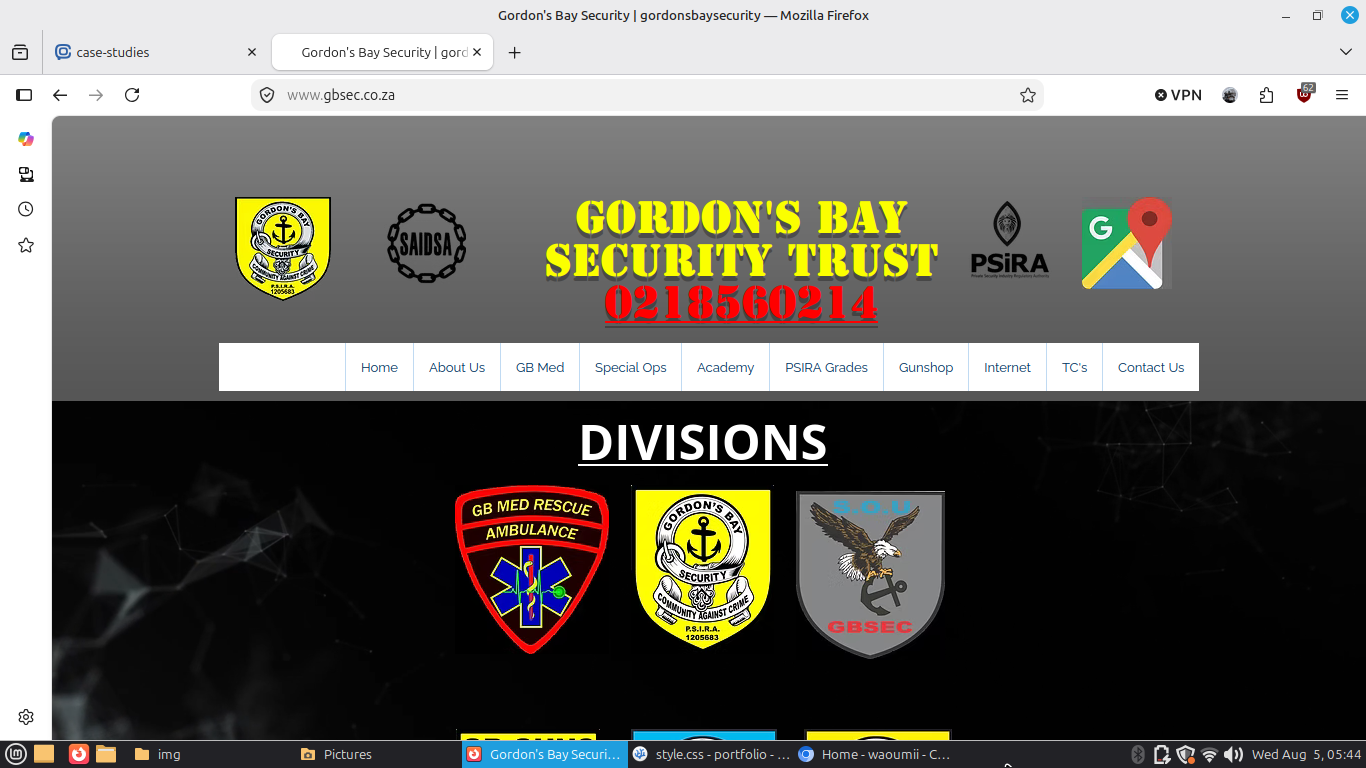Show browsing history in the sidebar

[x=26, y=209]
